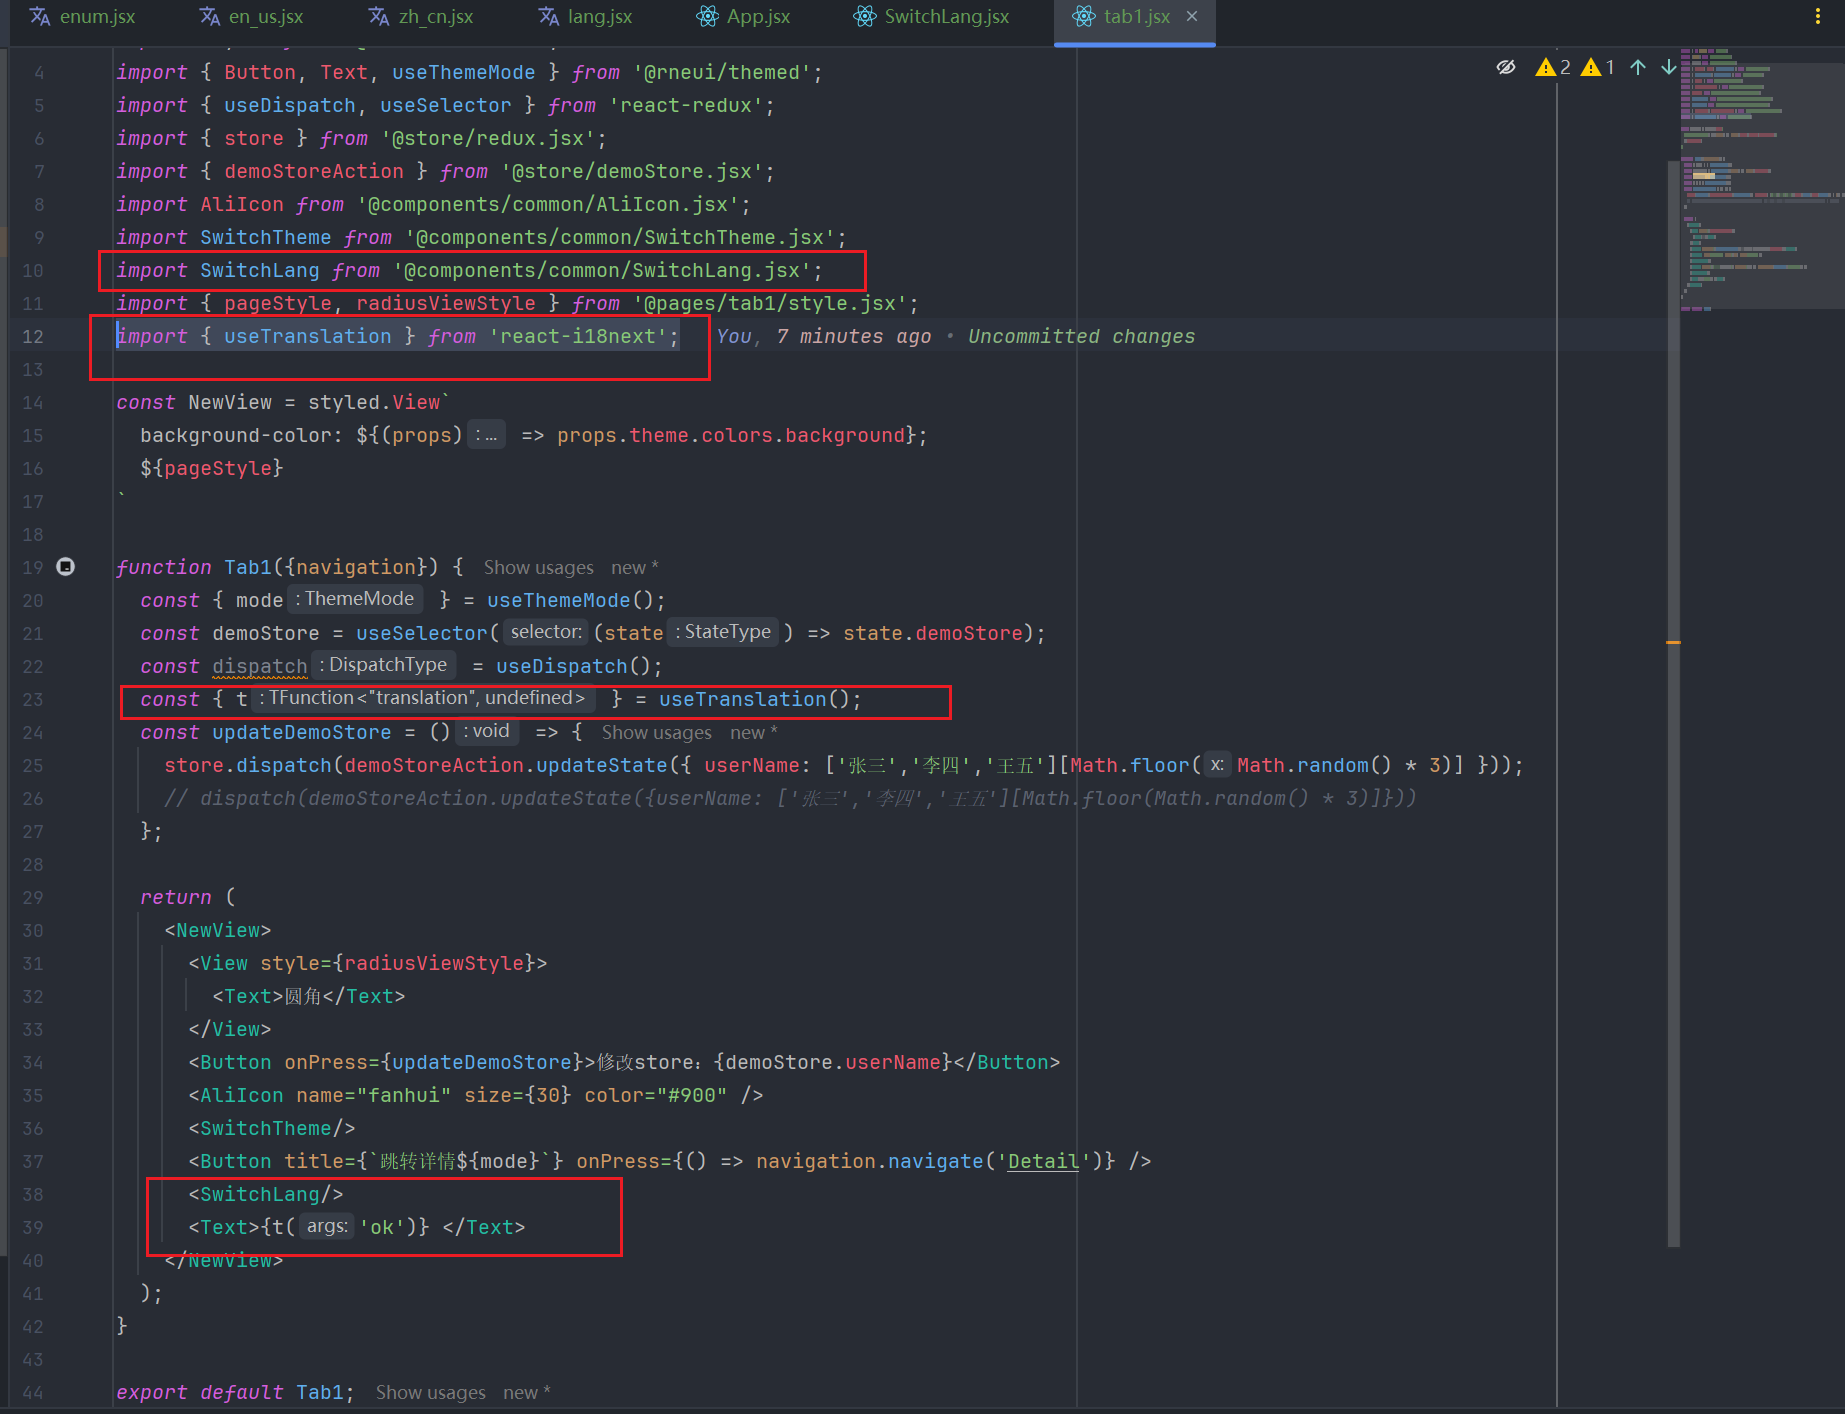1845x1414 pixels.
Task: Click the '@rneui/themed' import string
Action: [722, 73]
